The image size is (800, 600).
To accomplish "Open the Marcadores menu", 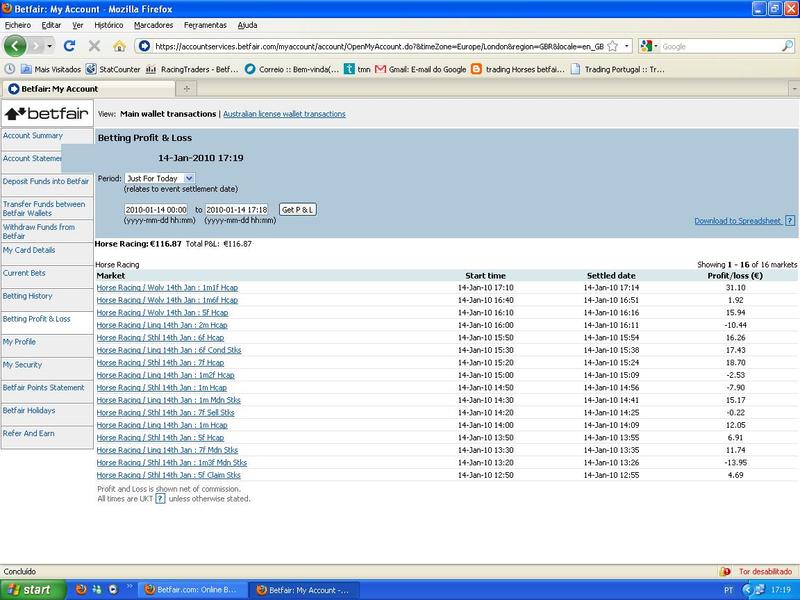I will pos(153,24).
